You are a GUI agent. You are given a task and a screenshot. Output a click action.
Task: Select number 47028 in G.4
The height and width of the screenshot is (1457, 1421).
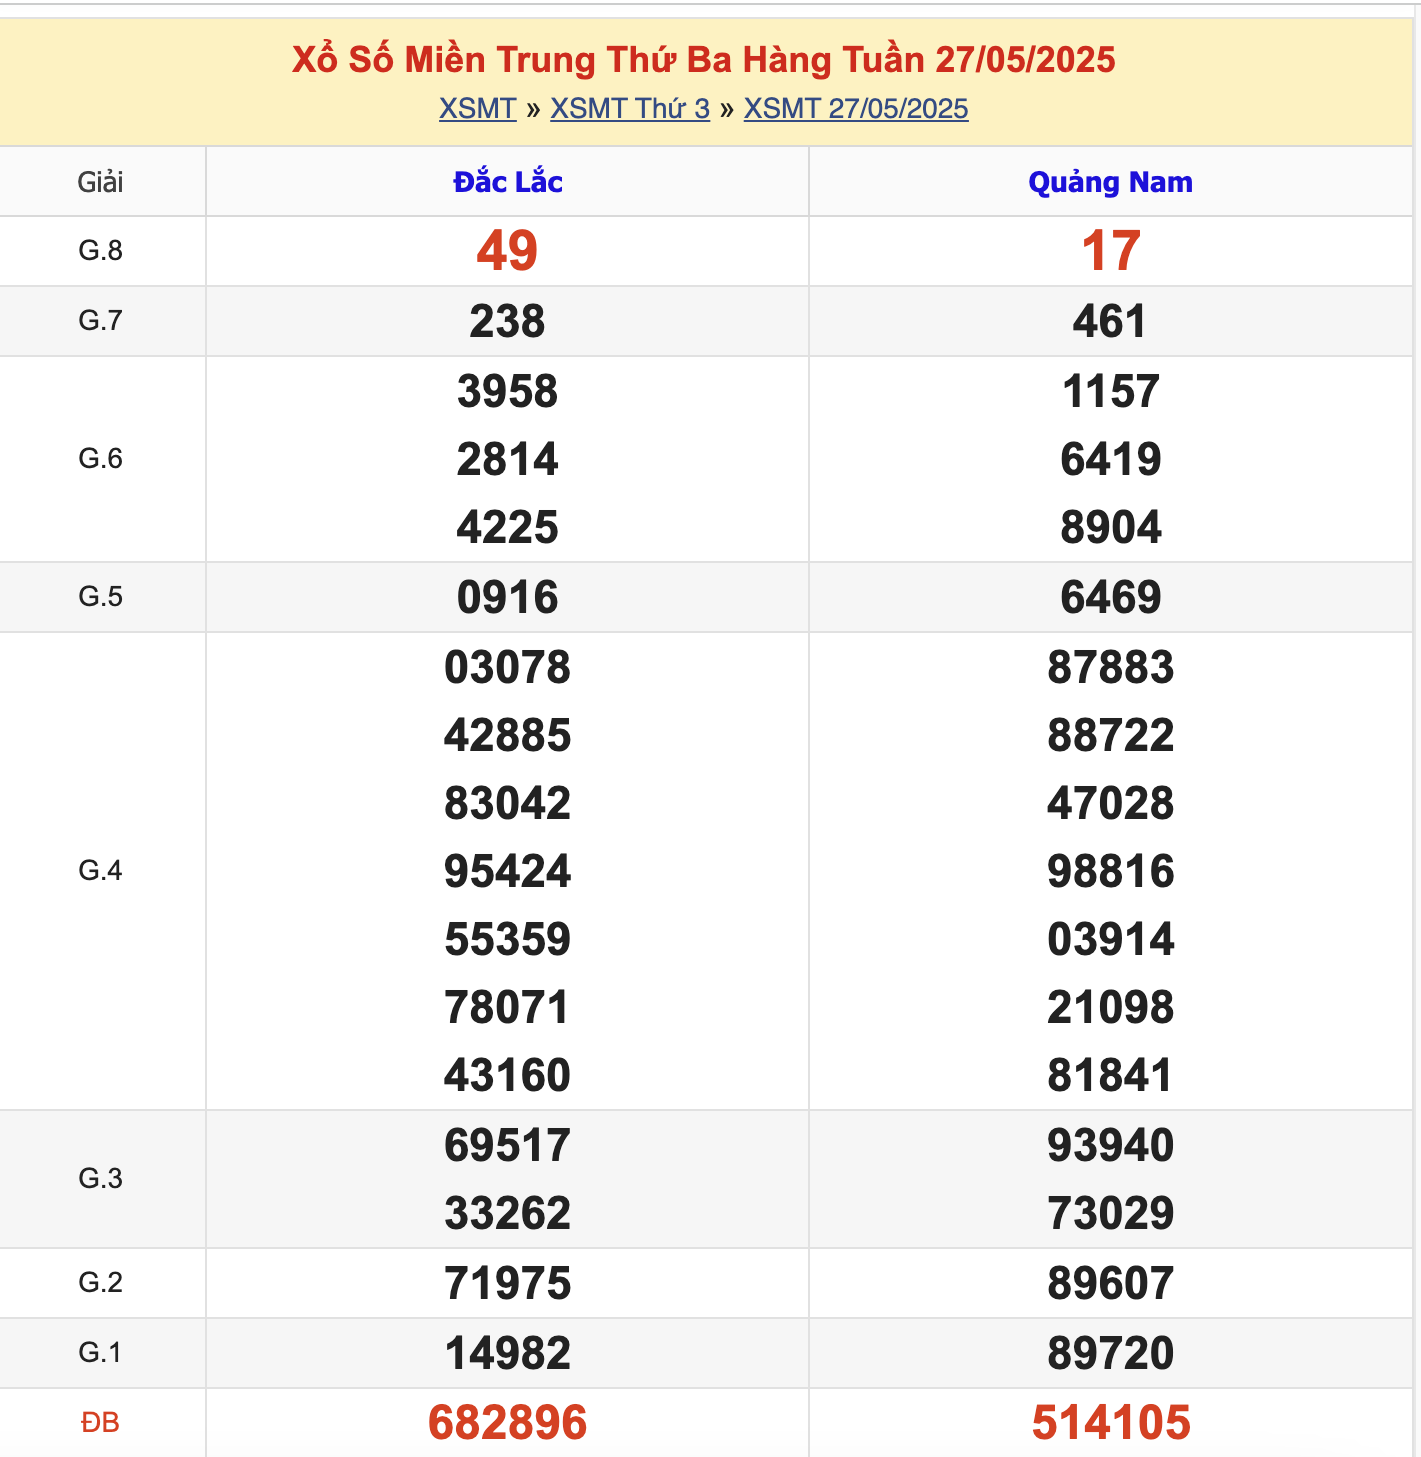[1111, 803]
